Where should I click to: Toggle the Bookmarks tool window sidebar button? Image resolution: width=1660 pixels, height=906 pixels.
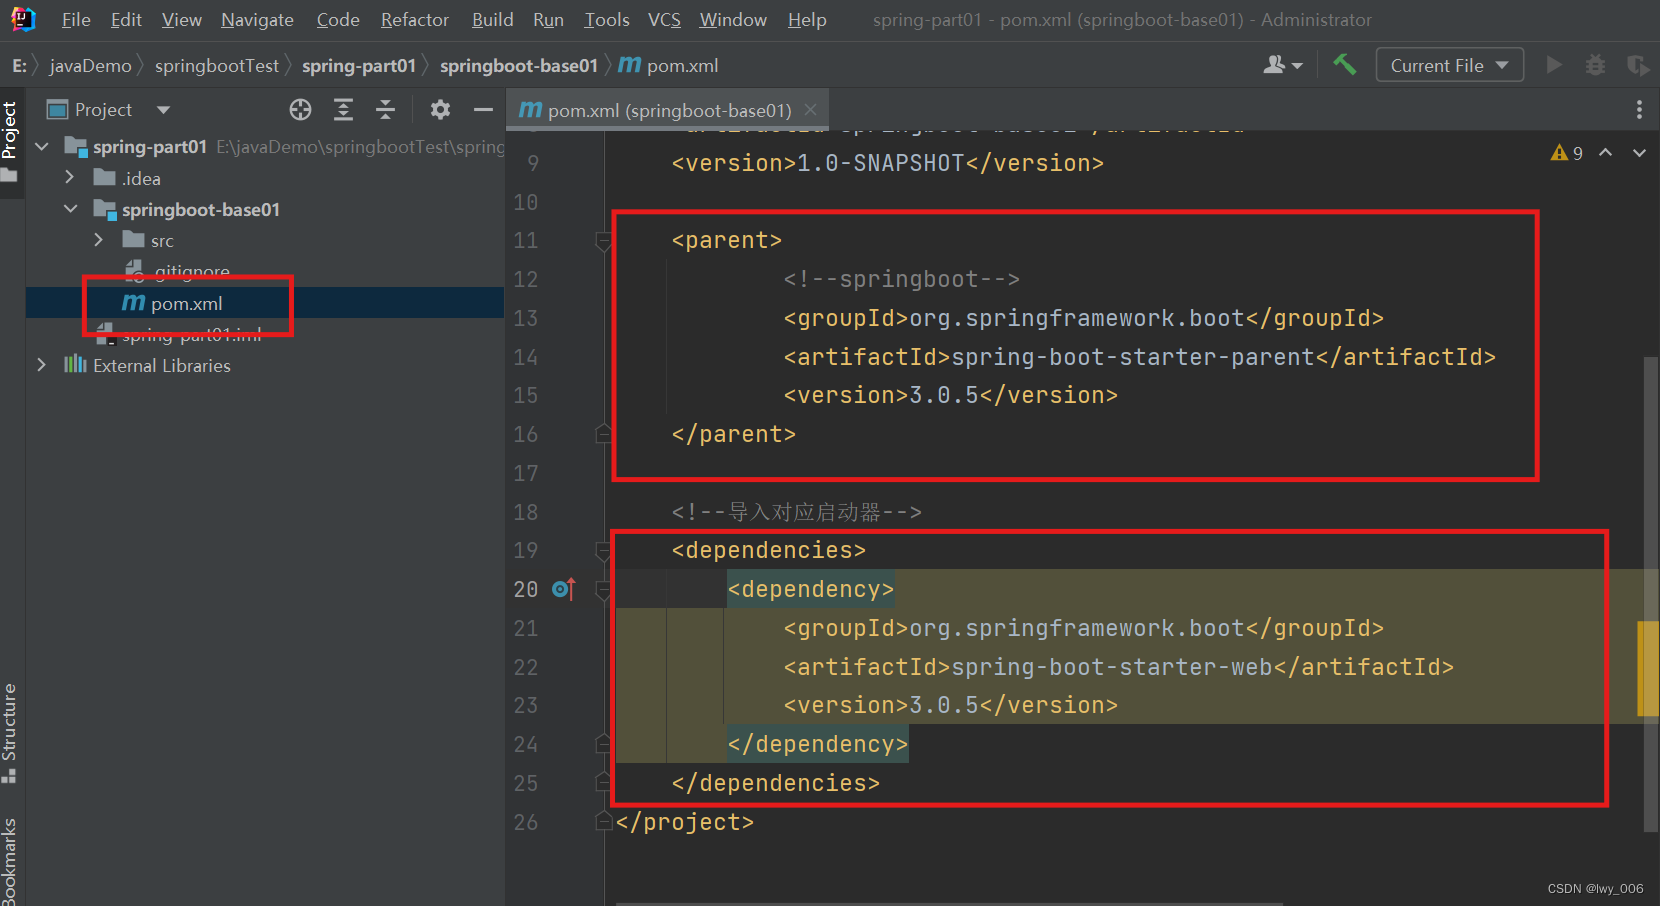pos(10,860)
